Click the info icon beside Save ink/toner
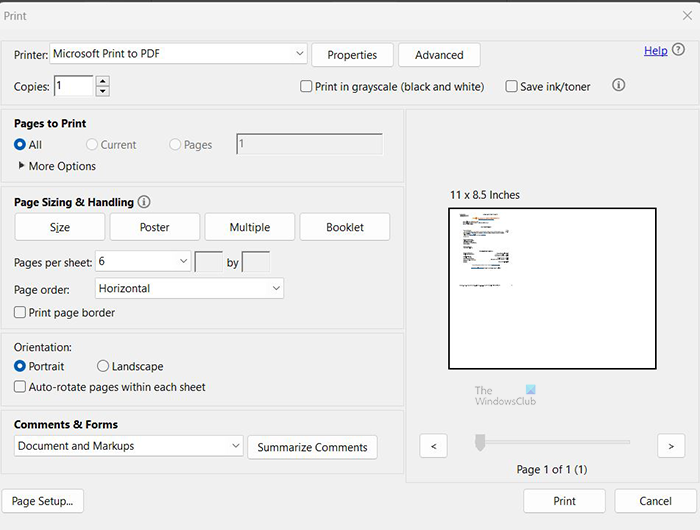Viewport: 700px width, 530px height. pos(618,86)
